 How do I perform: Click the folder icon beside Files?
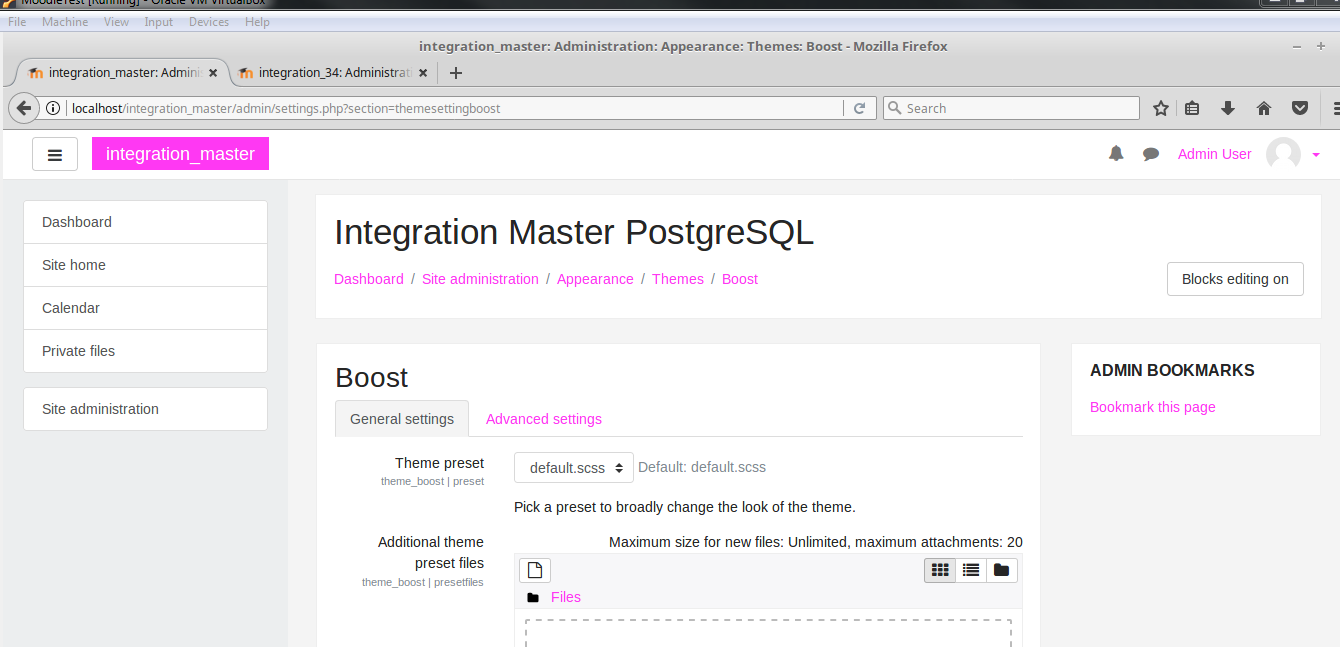[x=533, y=598]
